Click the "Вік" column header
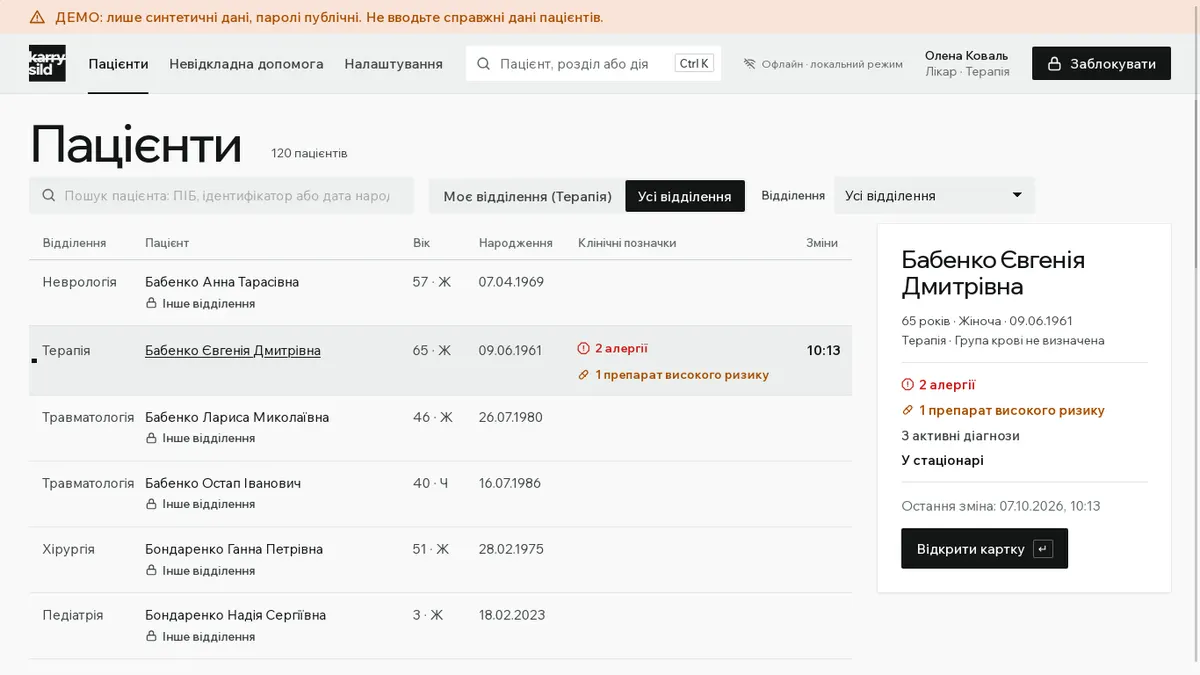 pos(421,243)
